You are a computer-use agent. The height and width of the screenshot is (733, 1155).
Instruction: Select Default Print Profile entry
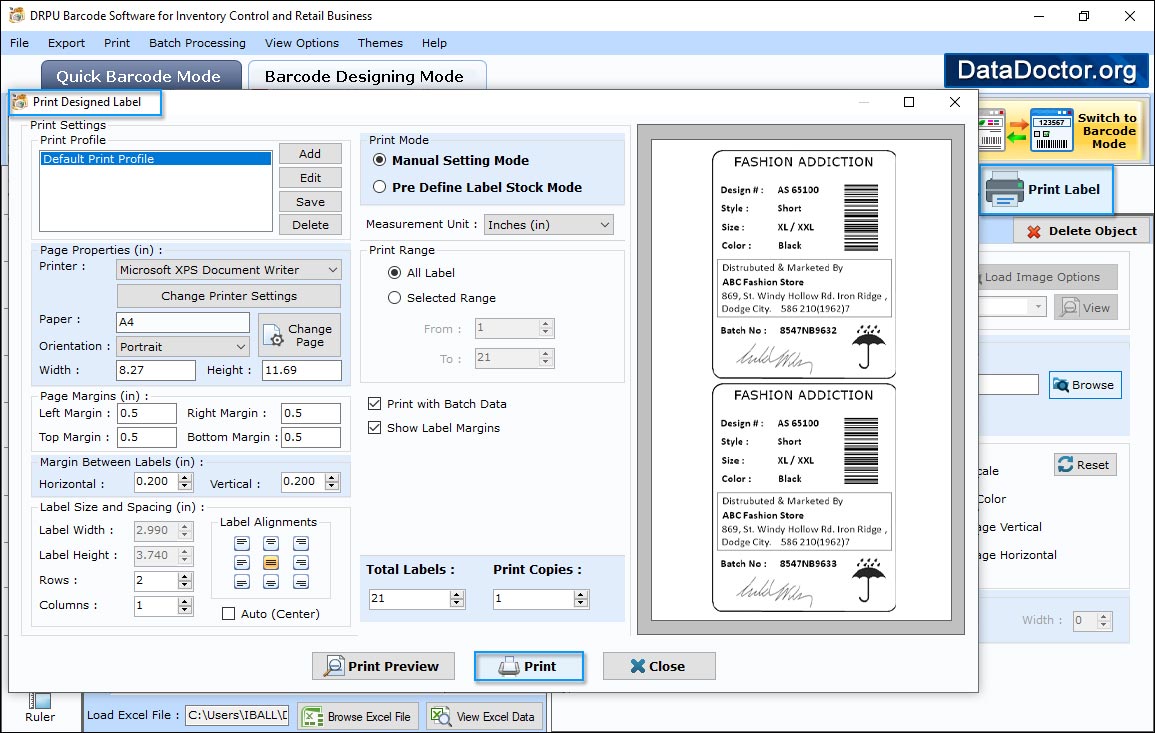[155, 159]
